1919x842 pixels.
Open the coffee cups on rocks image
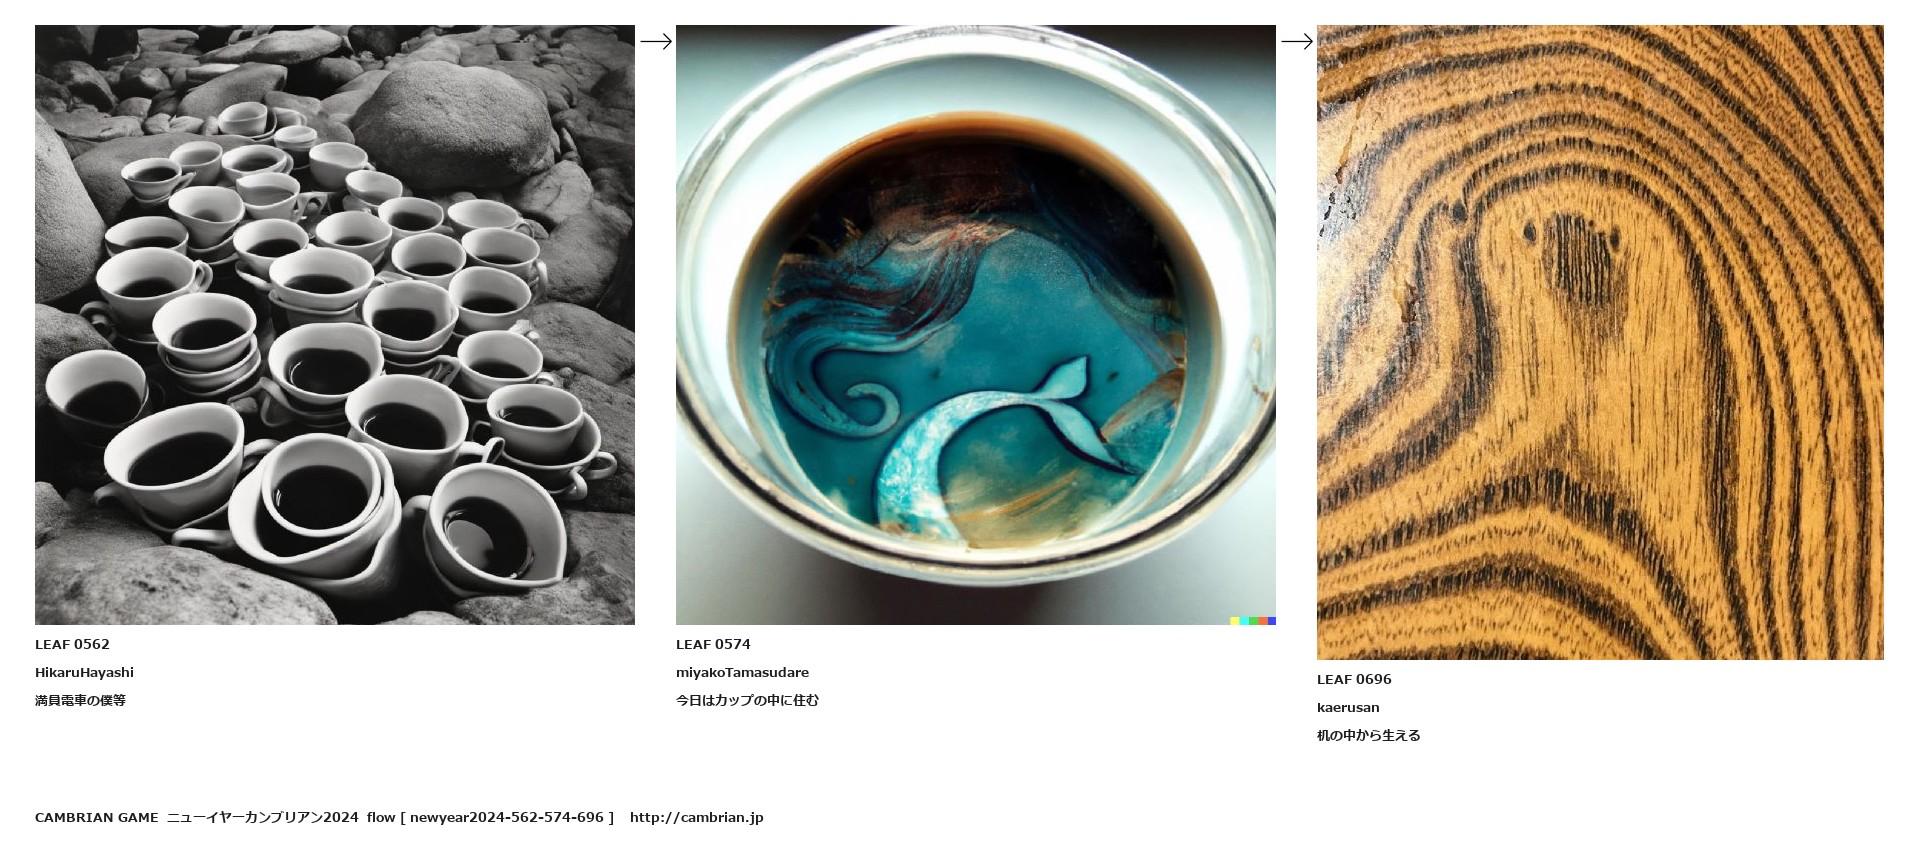coord(335,325)
